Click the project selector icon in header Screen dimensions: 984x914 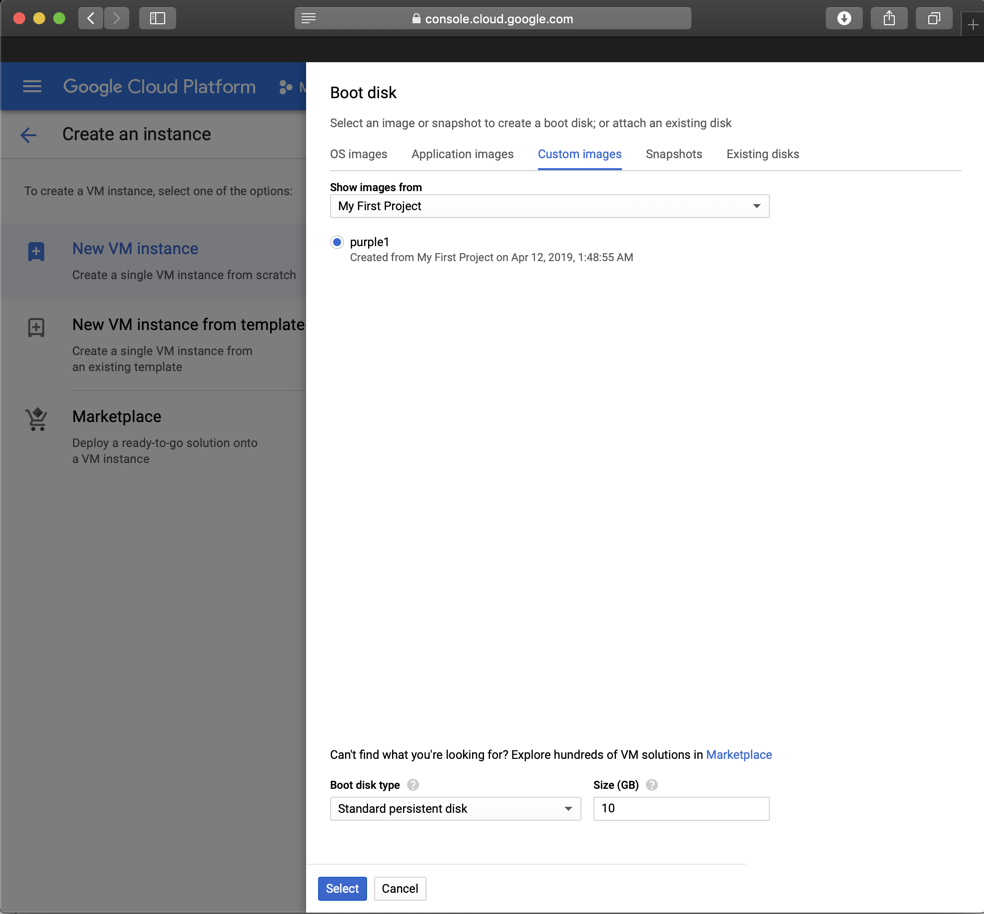click(x=286, y=87)
